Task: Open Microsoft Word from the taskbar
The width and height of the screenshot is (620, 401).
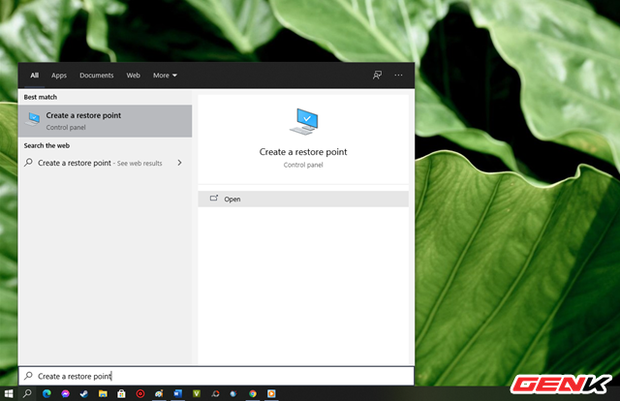Action: coord(177,394)
